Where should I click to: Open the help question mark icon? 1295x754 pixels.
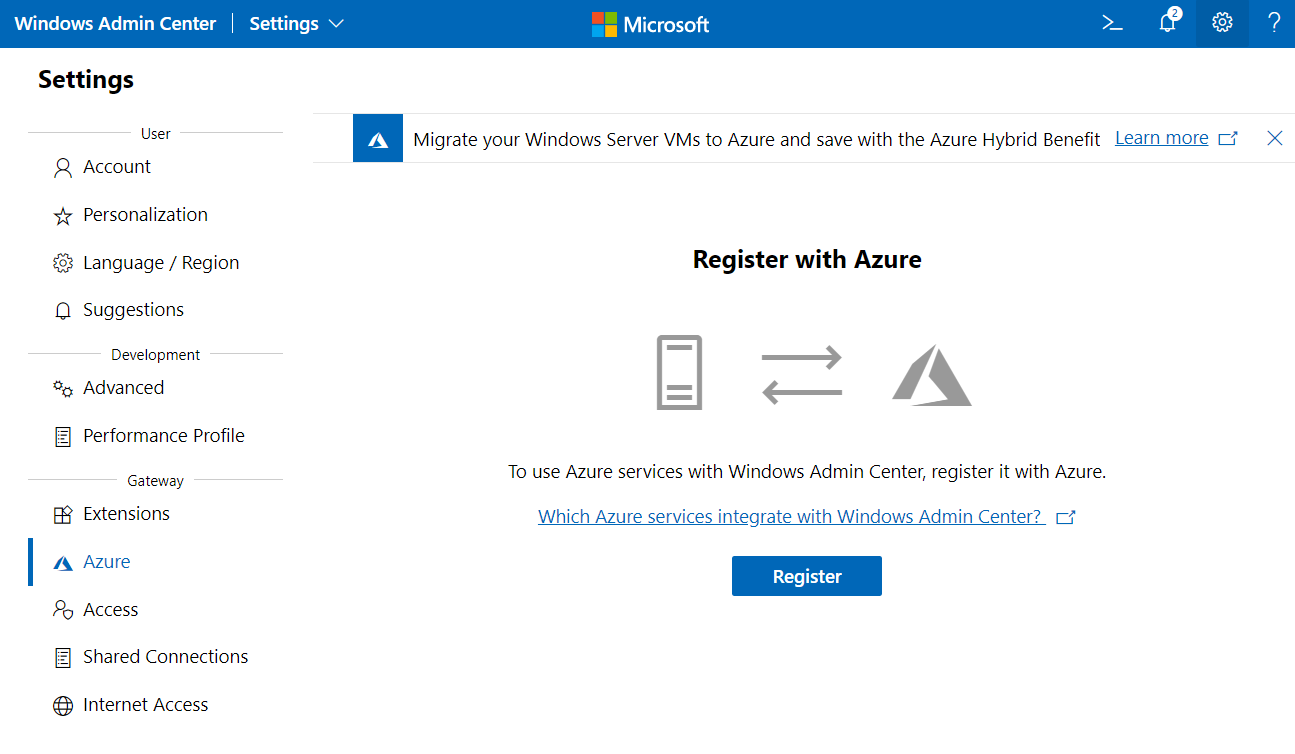pos(1273,23)
